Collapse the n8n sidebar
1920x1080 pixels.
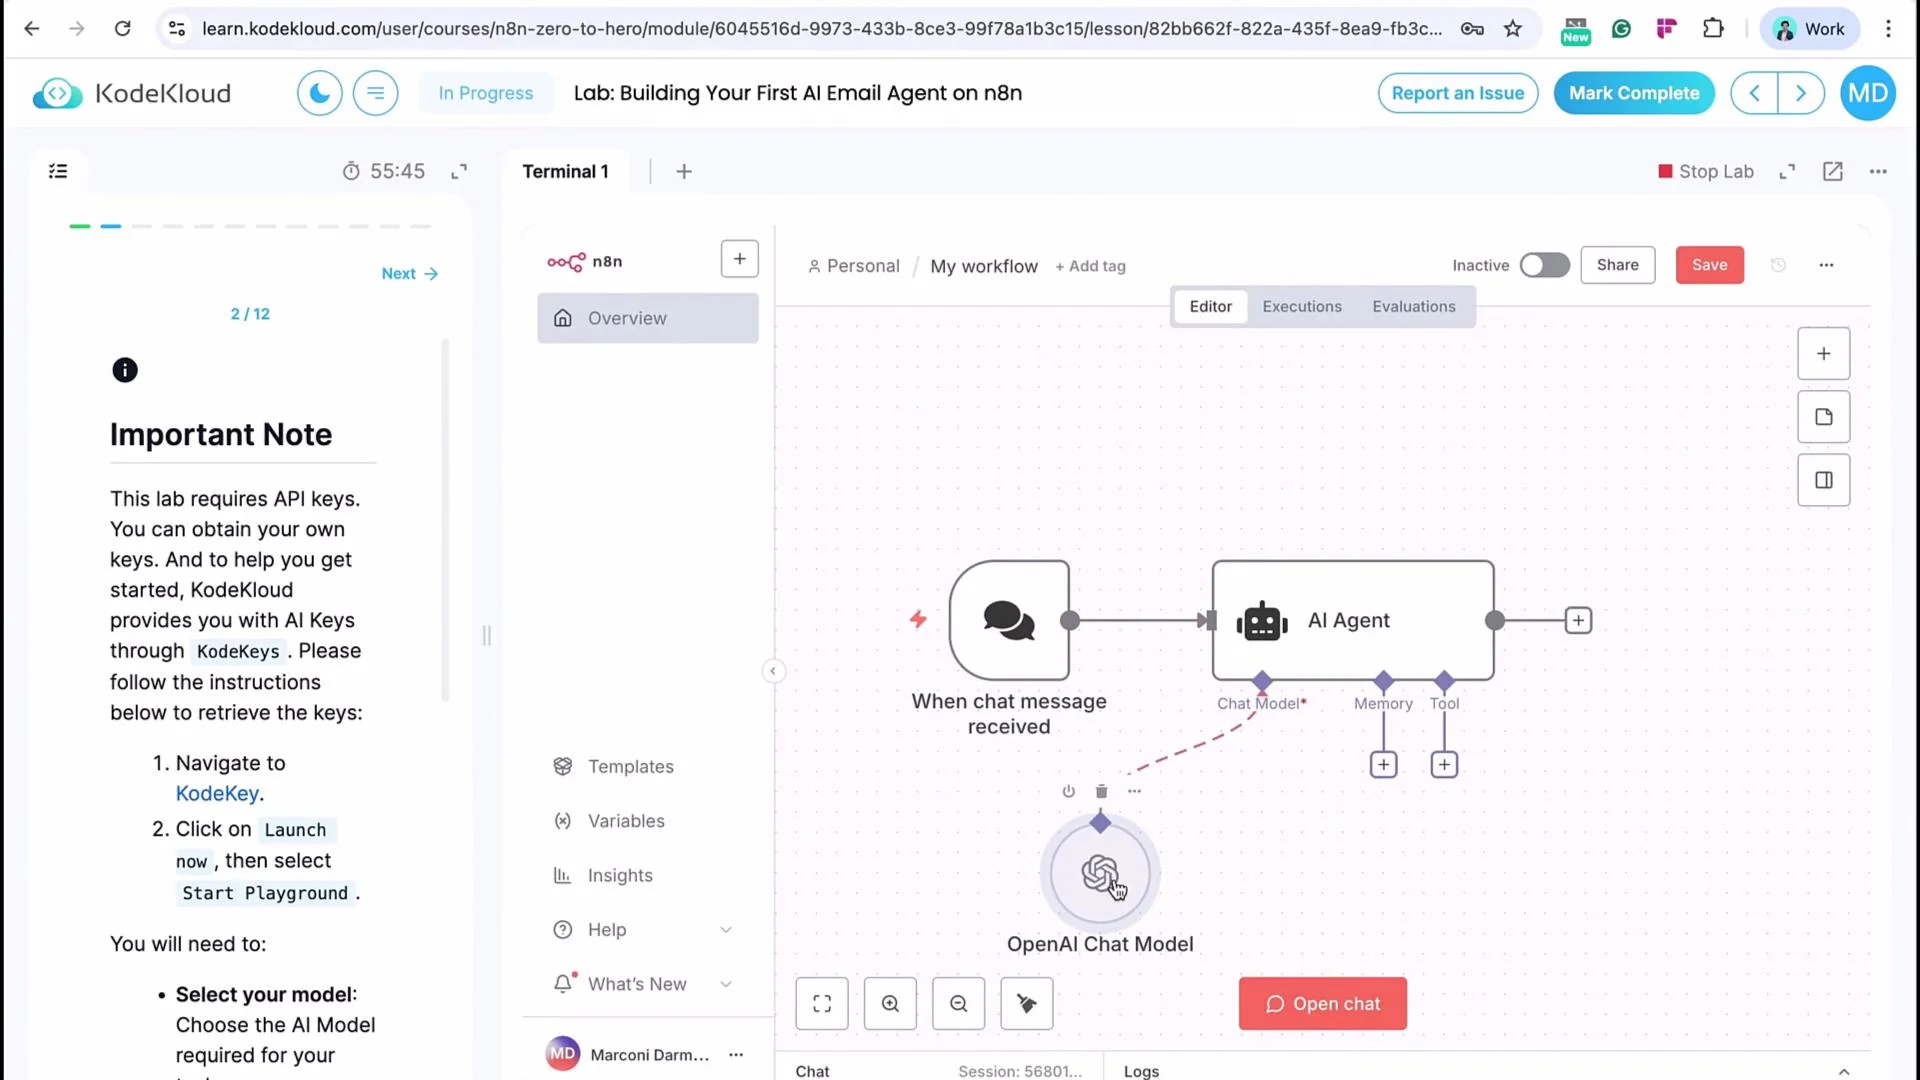pyautogui.click(x=773, y=671)
